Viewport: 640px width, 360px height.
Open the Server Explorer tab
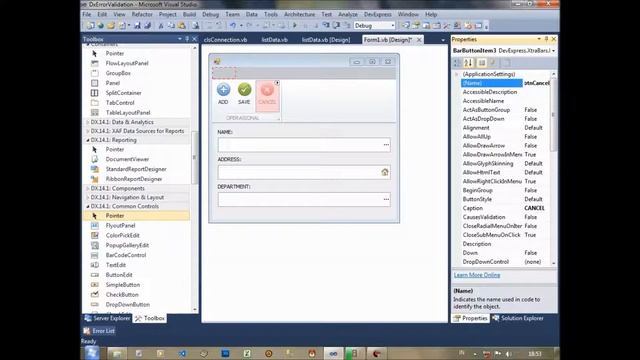(107, 318)
